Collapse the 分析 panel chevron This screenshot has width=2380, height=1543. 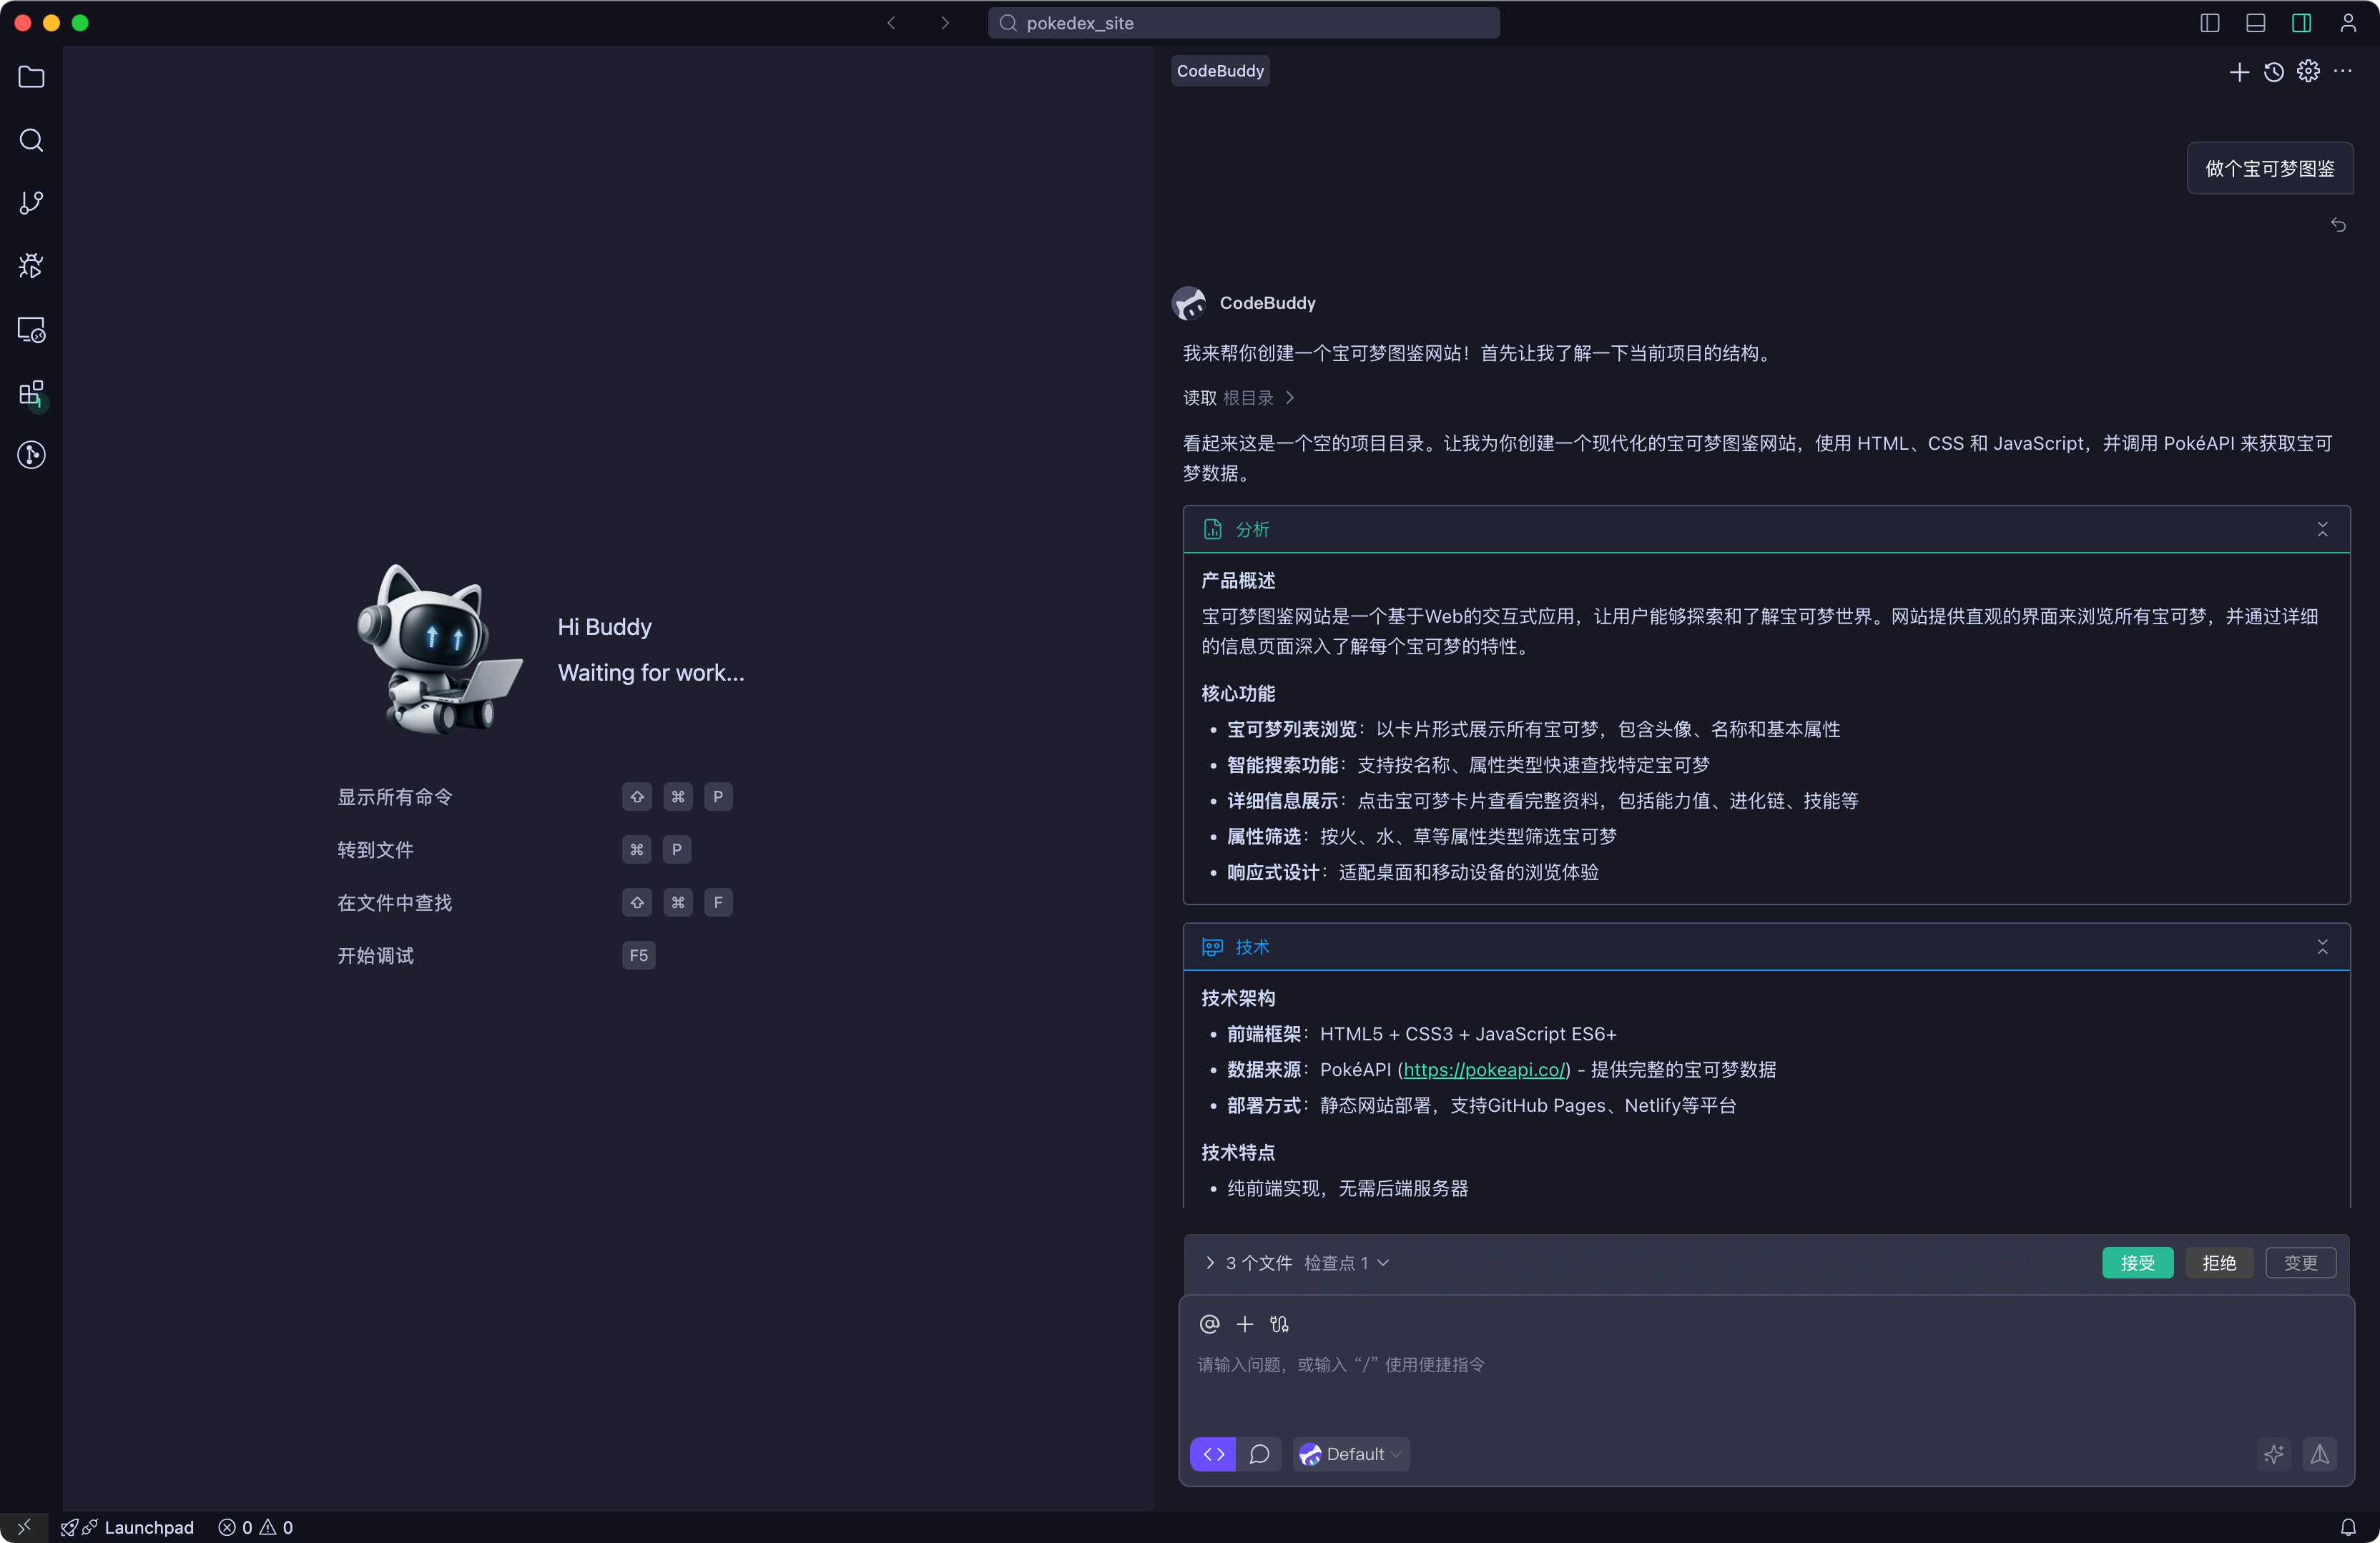click(x=2323, y=529)
